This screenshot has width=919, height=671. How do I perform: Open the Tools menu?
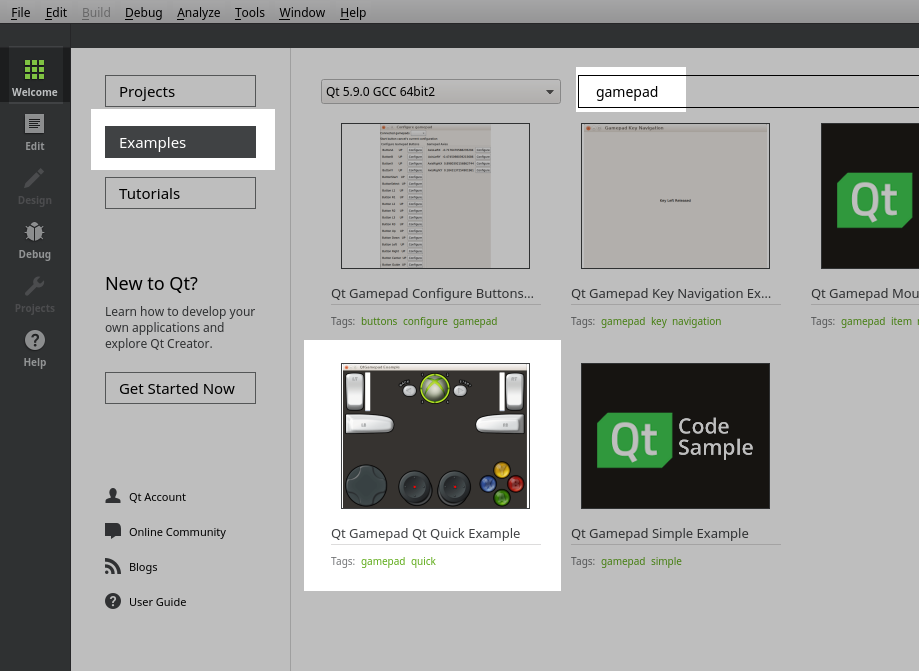pyautogui.click(x=249, y=12)
